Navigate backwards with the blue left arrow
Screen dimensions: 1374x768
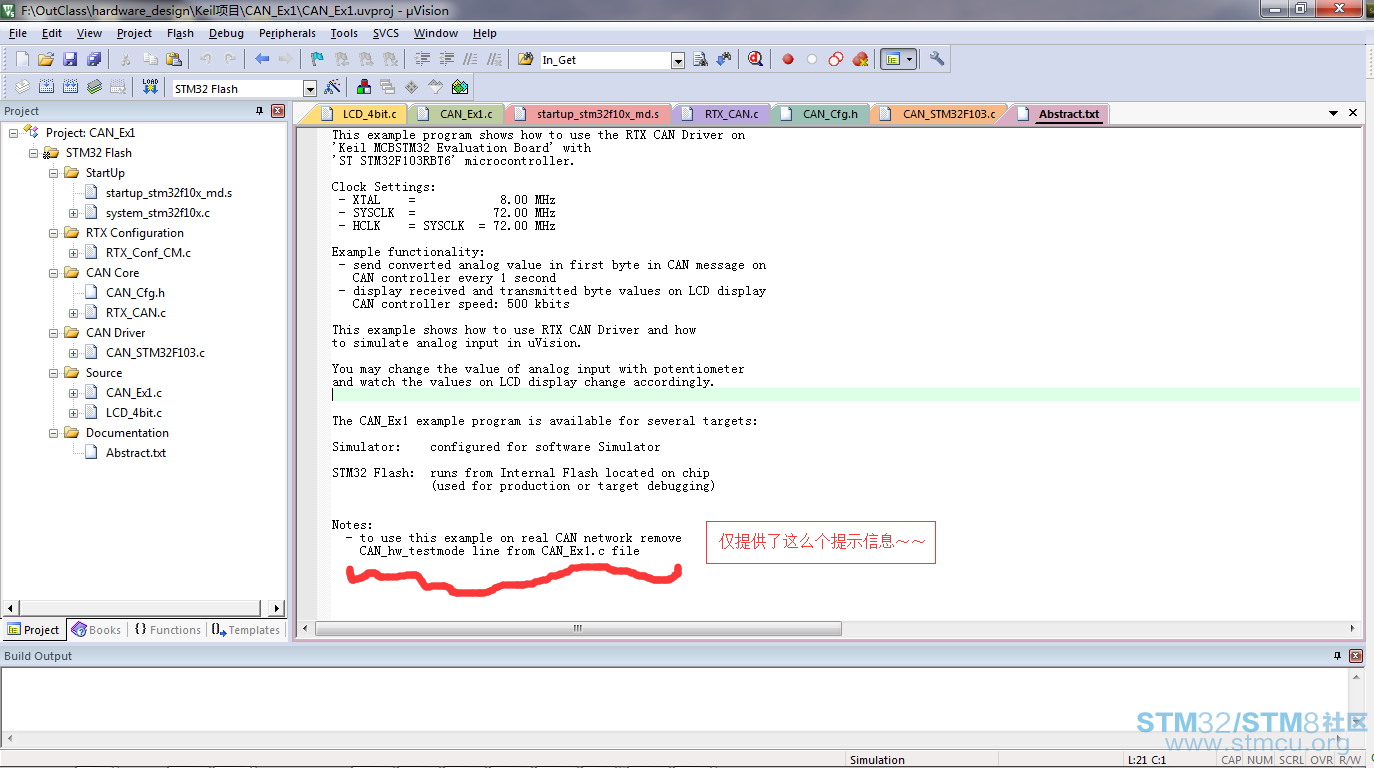(x=262, y=59)
